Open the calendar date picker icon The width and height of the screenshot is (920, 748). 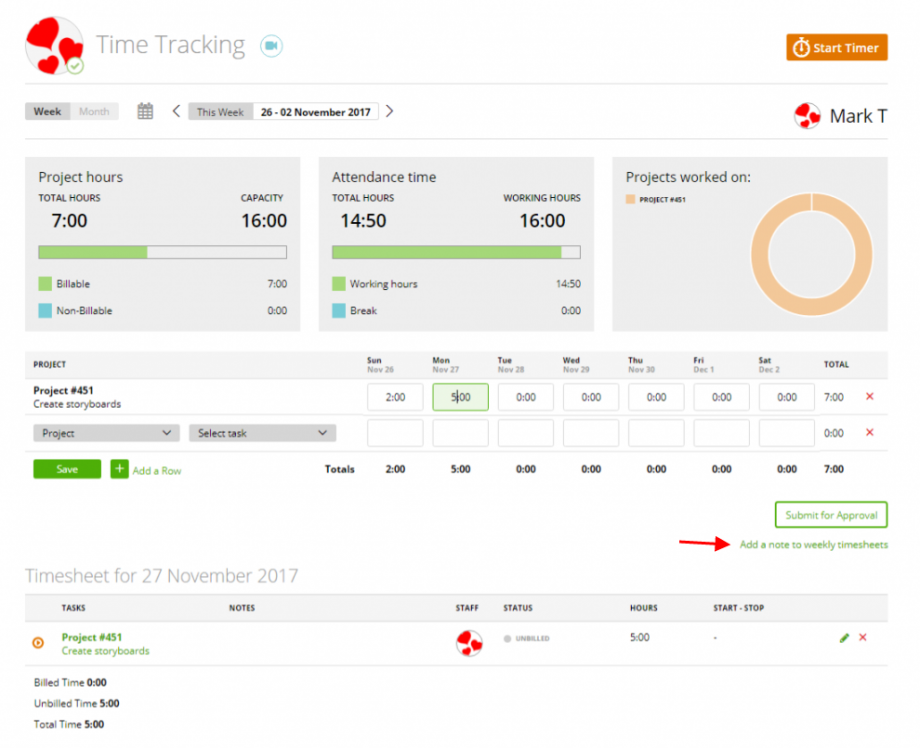[144, 111]
